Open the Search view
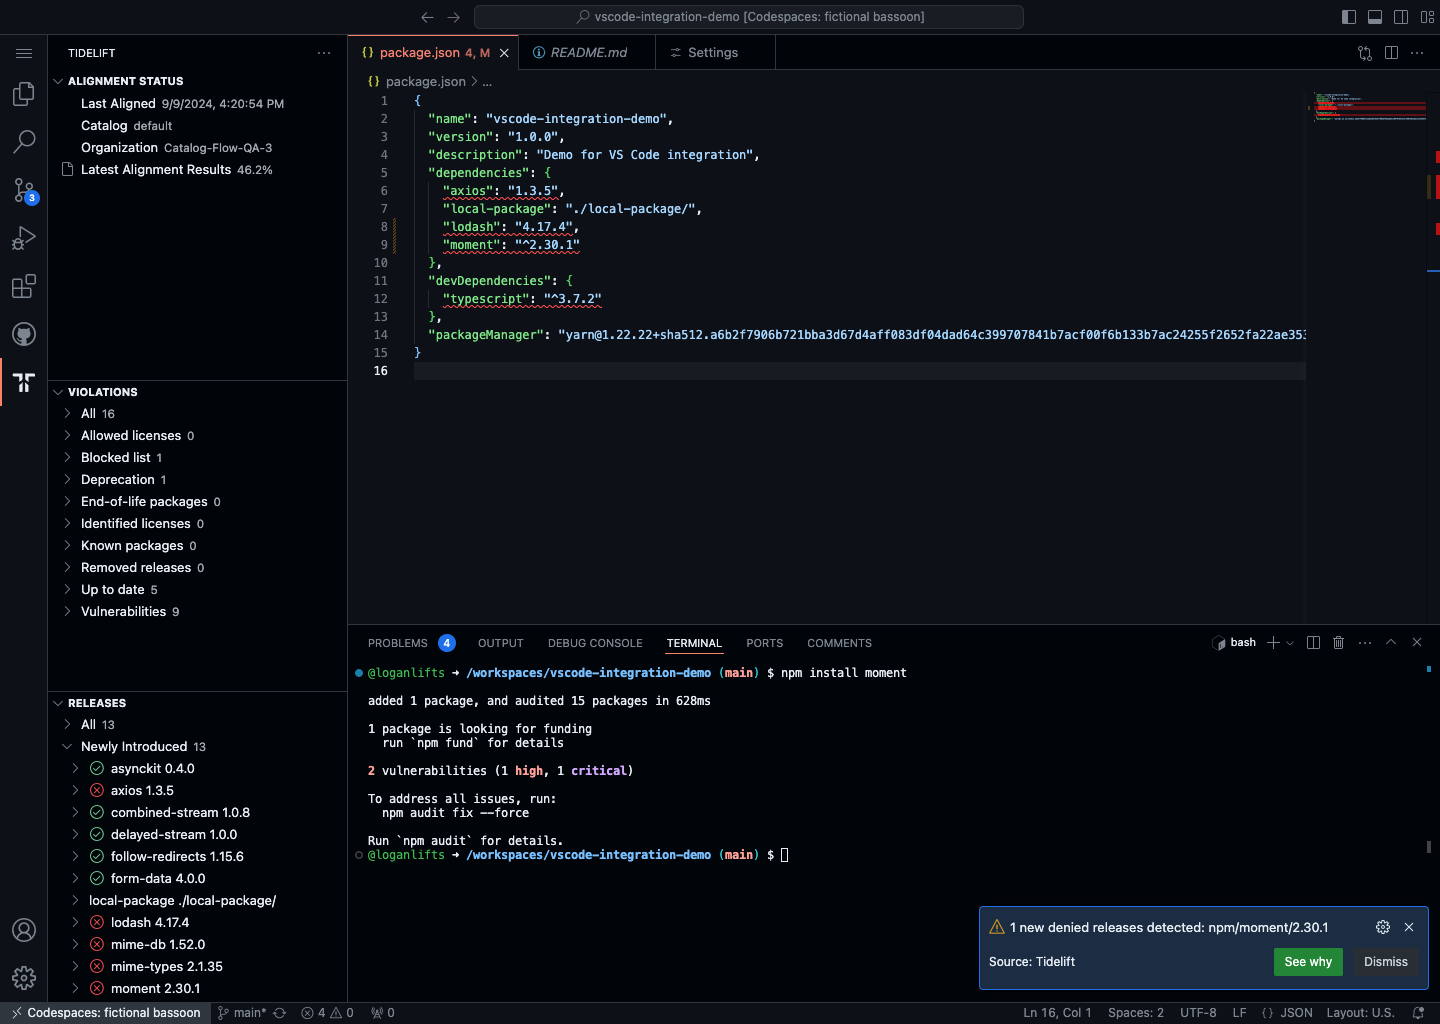The height and width of the screenshot is (1024, 1440). pos(24,142)
